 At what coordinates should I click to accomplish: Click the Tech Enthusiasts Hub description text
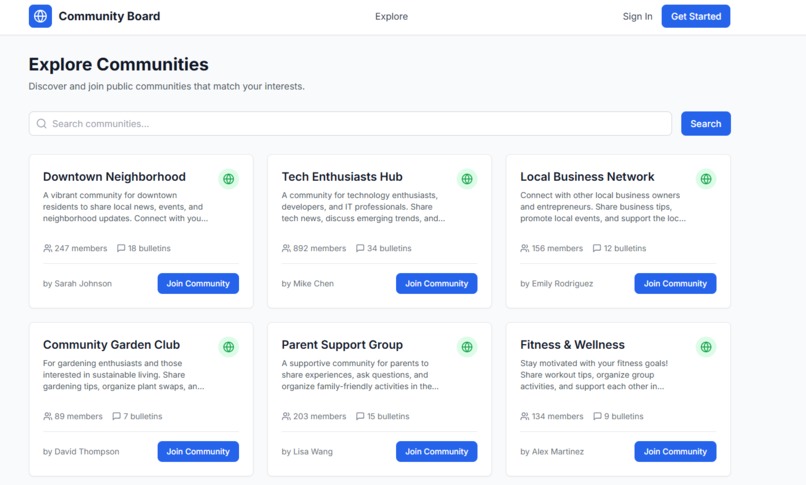(363, 207)
